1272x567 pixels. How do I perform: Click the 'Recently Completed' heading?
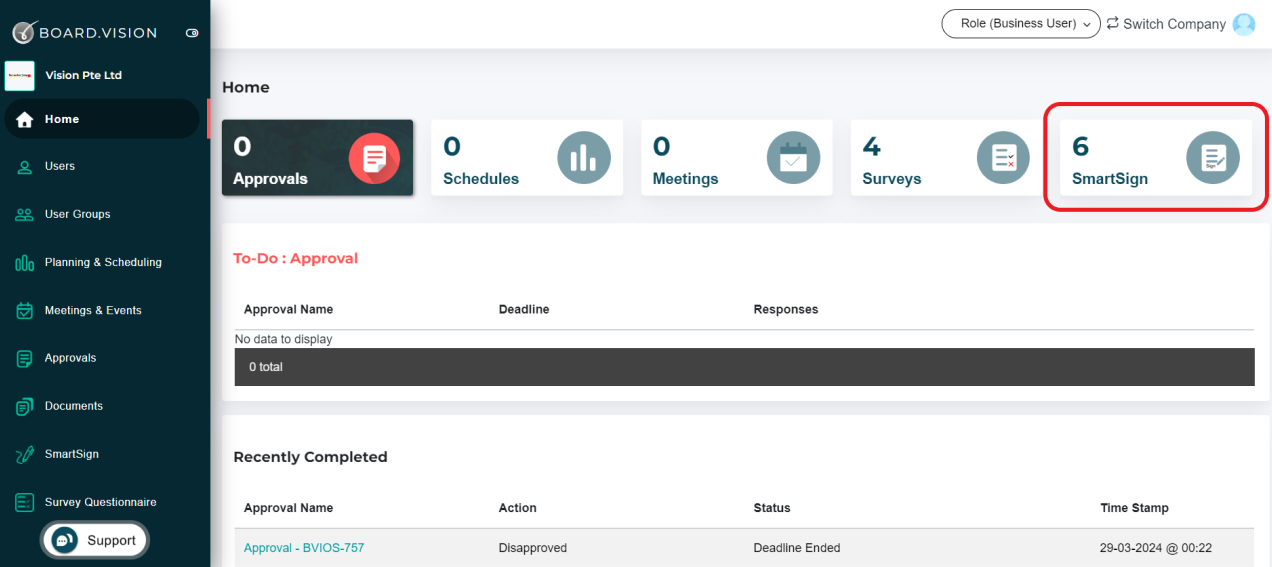pyautogui.click(x=310, y=457)
